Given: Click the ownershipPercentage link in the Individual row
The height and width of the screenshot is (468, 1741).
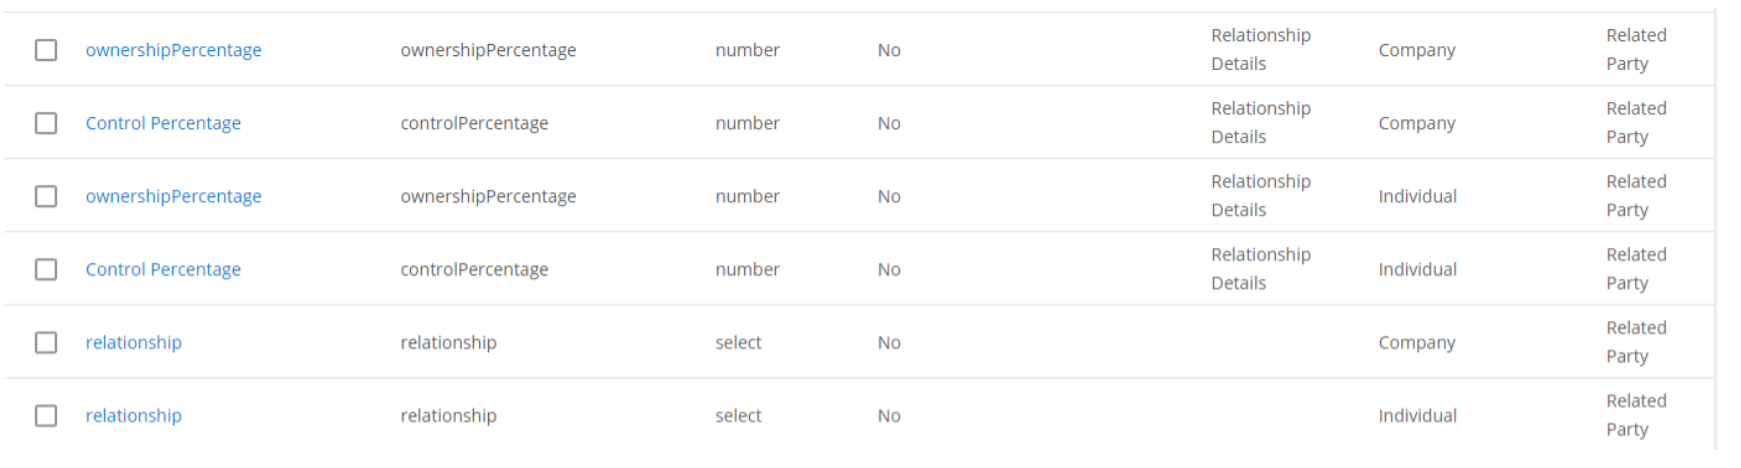Looking at the screenshot, I should click(173, 196).
